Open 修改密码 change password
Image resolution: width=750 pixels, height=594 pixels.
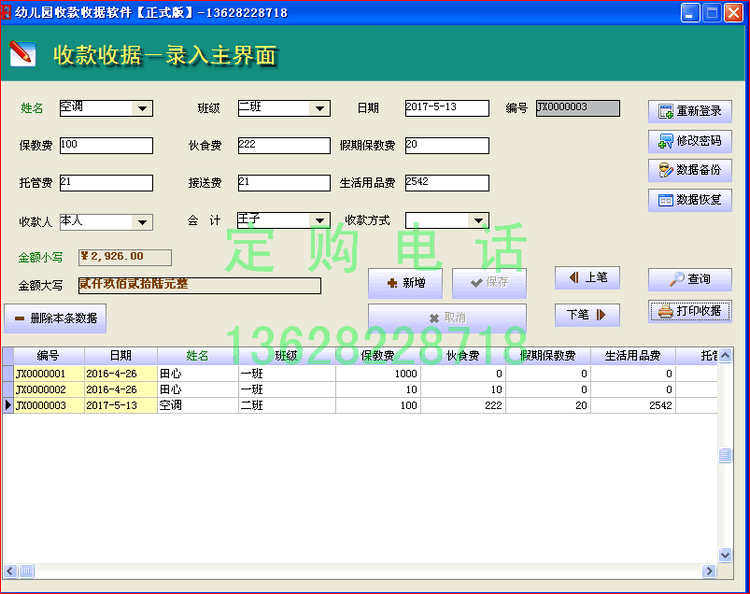pos(690,141)
